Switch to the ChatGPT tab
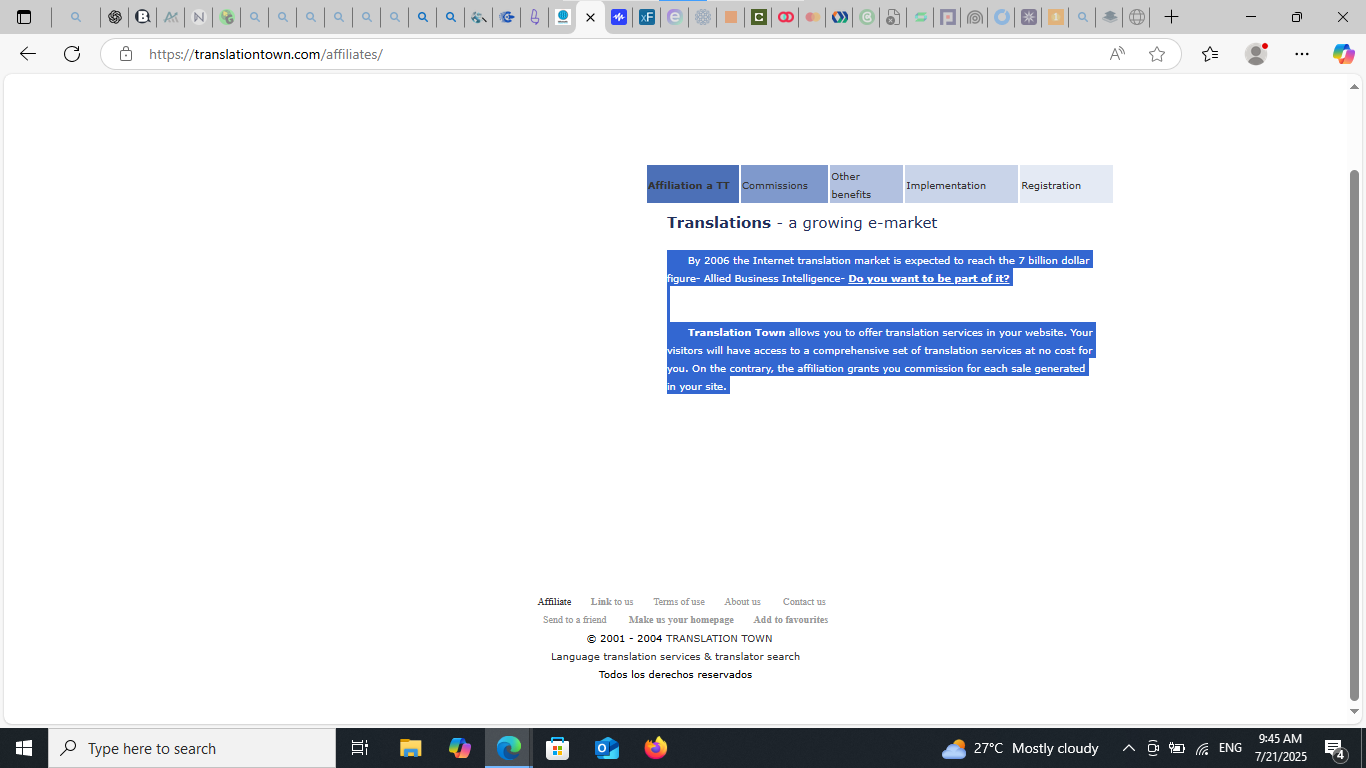 click(x=115, y=17)
